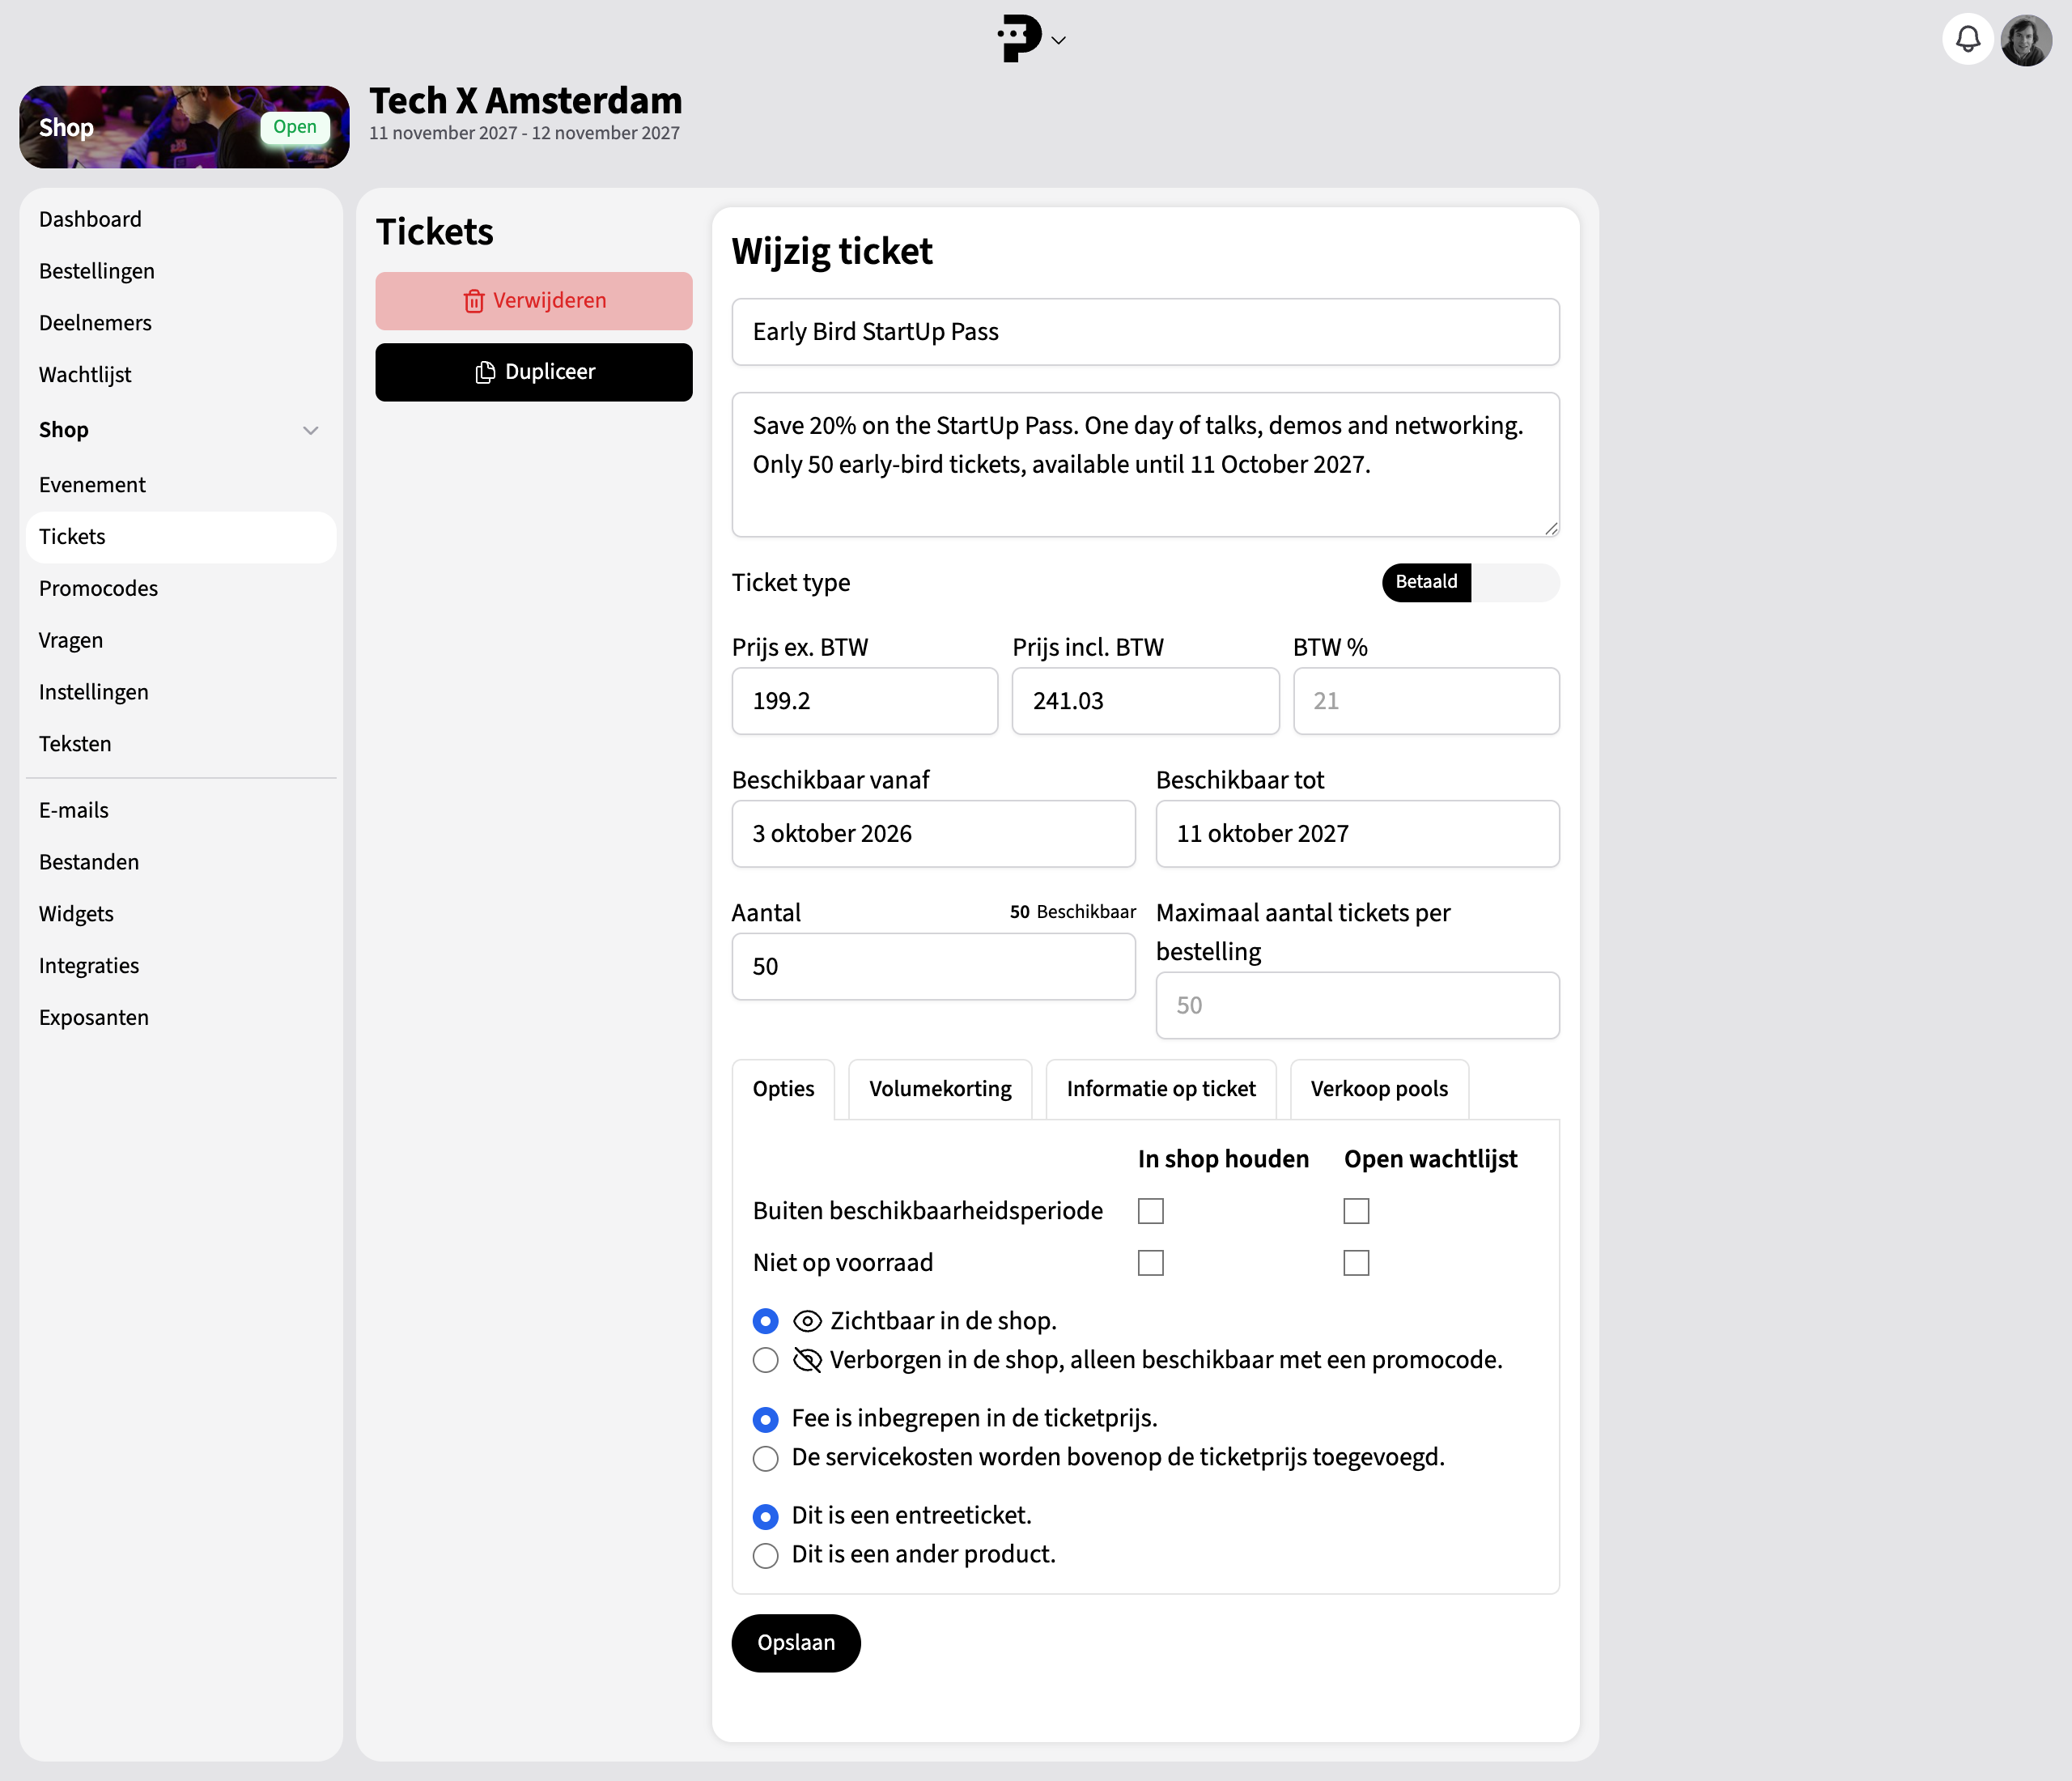The image size is (2072, 1781).
Task: Click the crossed-eye icon beside Verborgen in de shop
Action: pos(807,1360)
